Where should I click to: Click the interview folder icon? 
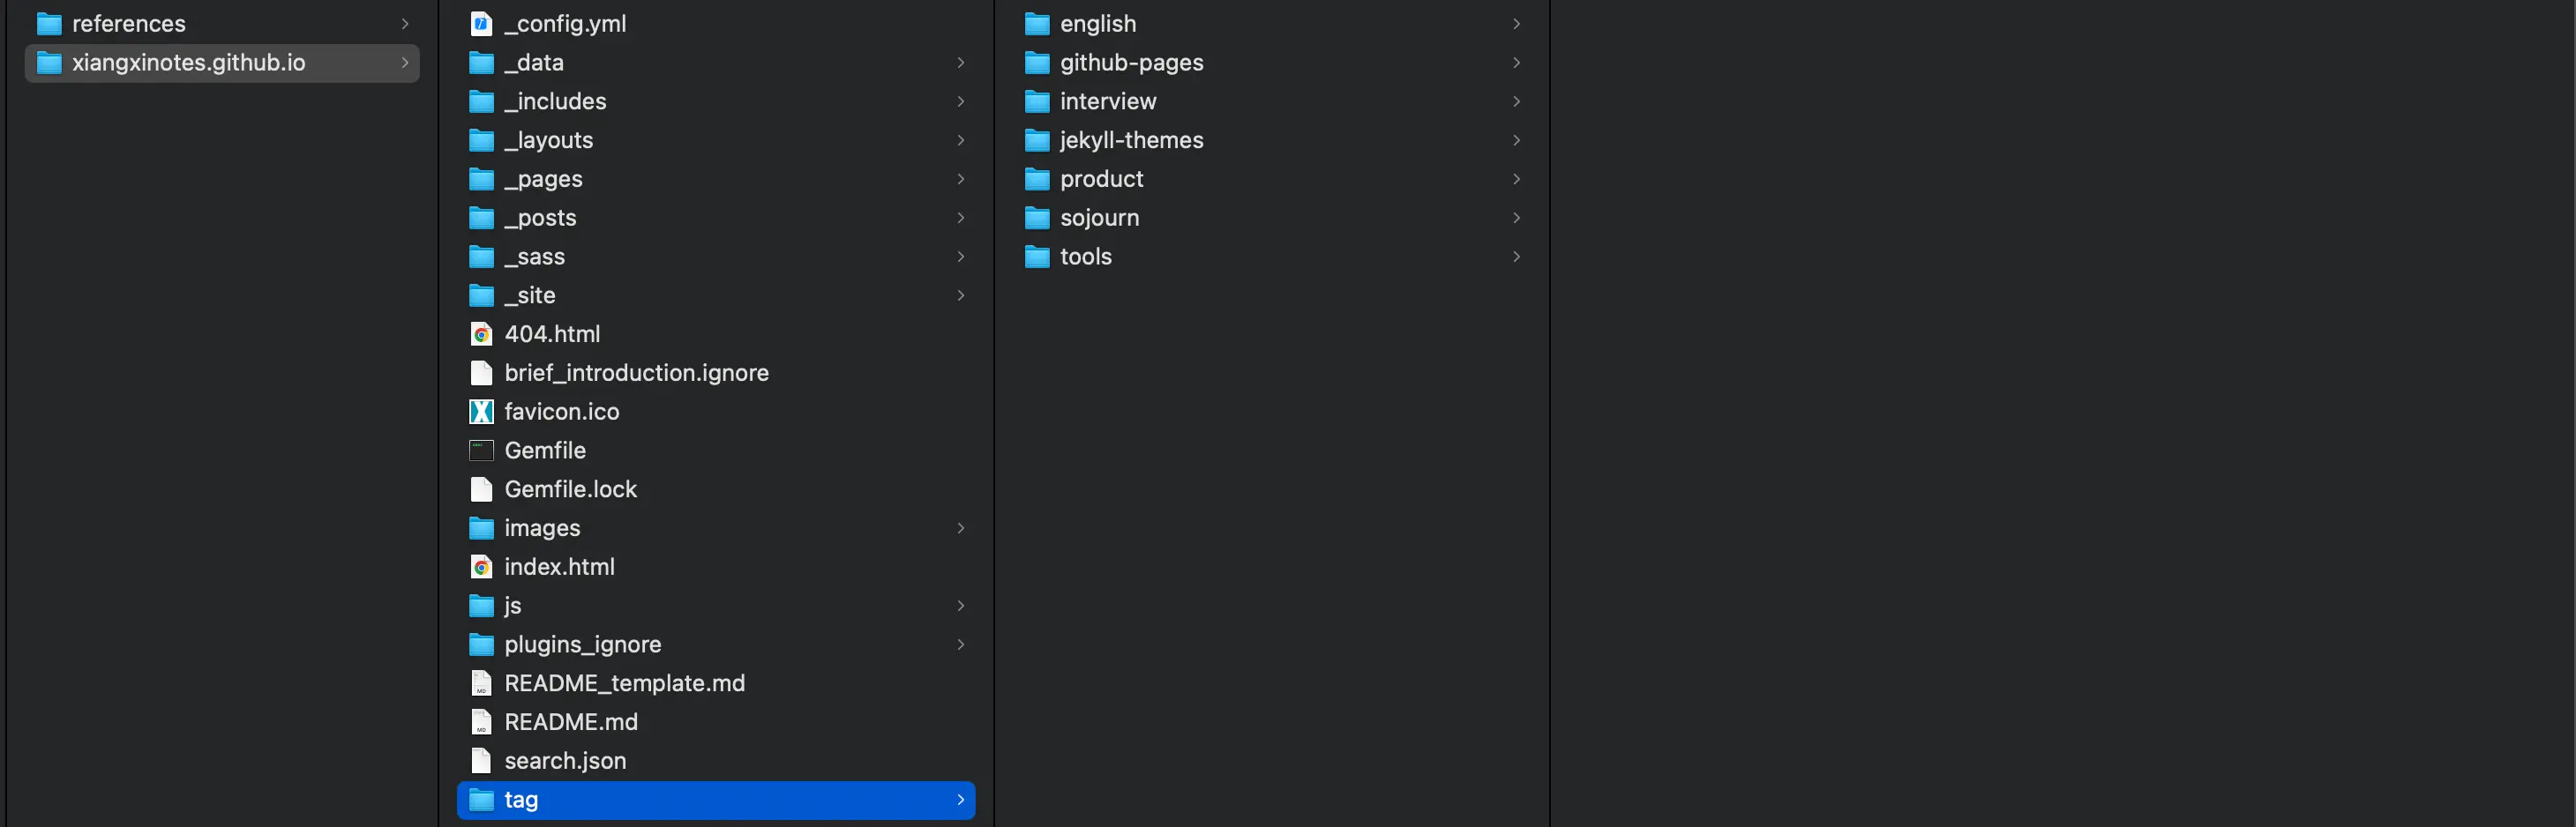[x=1037, y=102]
